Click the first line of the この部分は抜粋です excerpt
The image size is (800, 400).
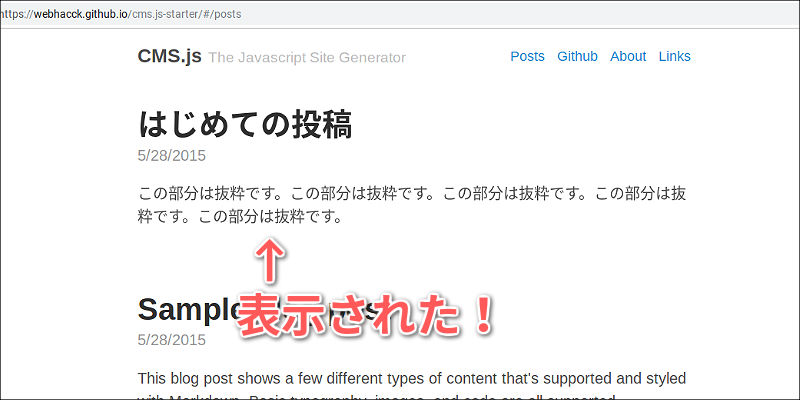click(x=412, y=194)
